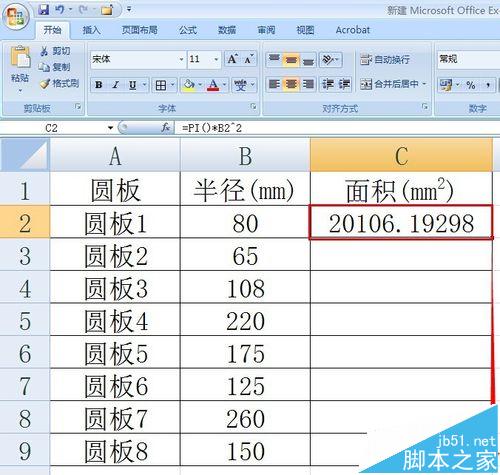Select cell containing radius 220

coord(245,320)
